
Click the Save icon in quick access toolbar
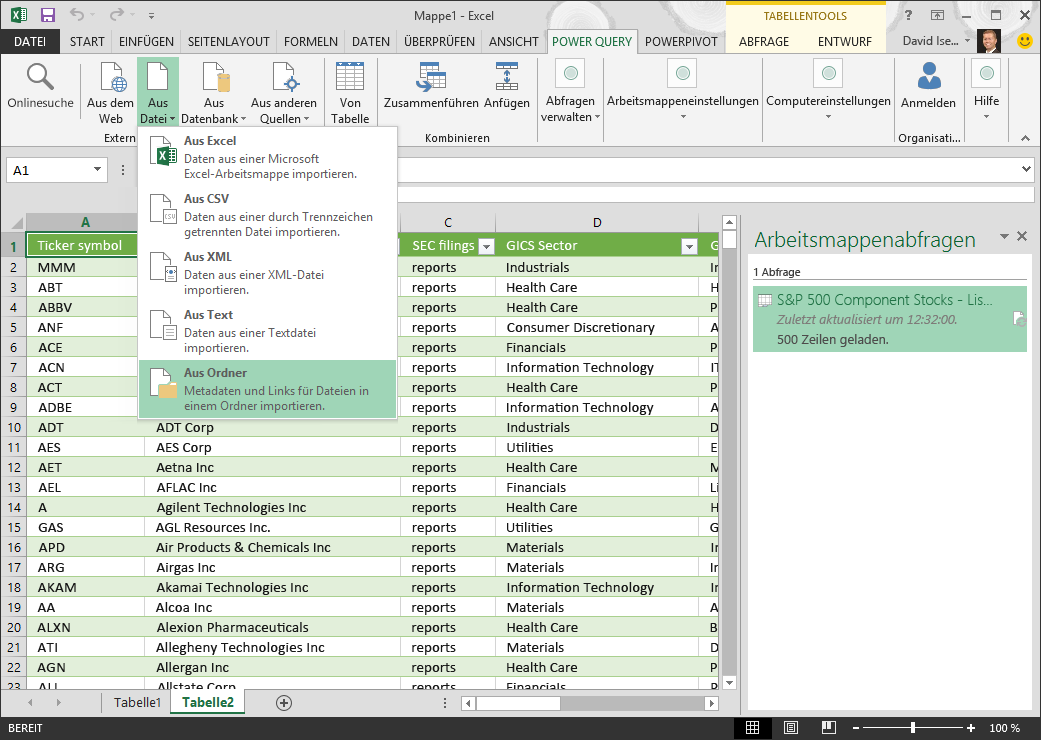[48, 15]
